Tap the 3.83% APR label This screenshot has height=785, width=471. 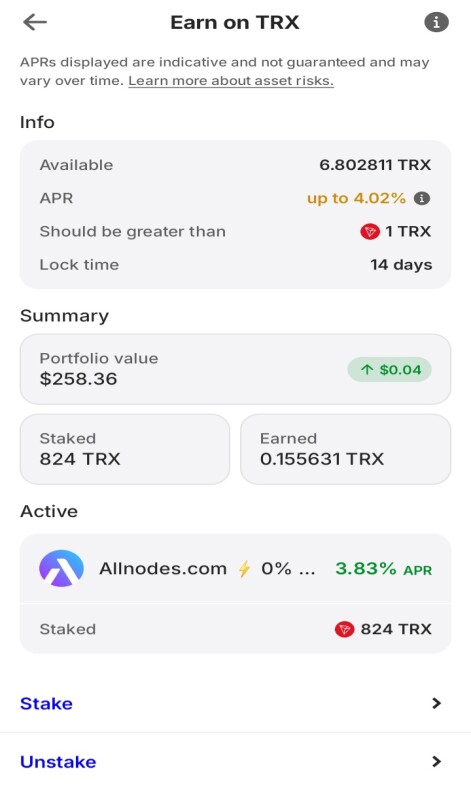[383, 569]
